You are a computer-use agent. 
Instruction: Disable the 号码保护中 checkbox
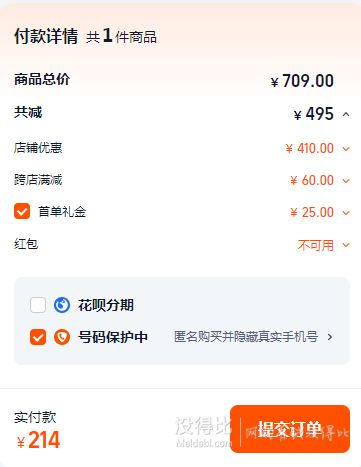[38, 337]
